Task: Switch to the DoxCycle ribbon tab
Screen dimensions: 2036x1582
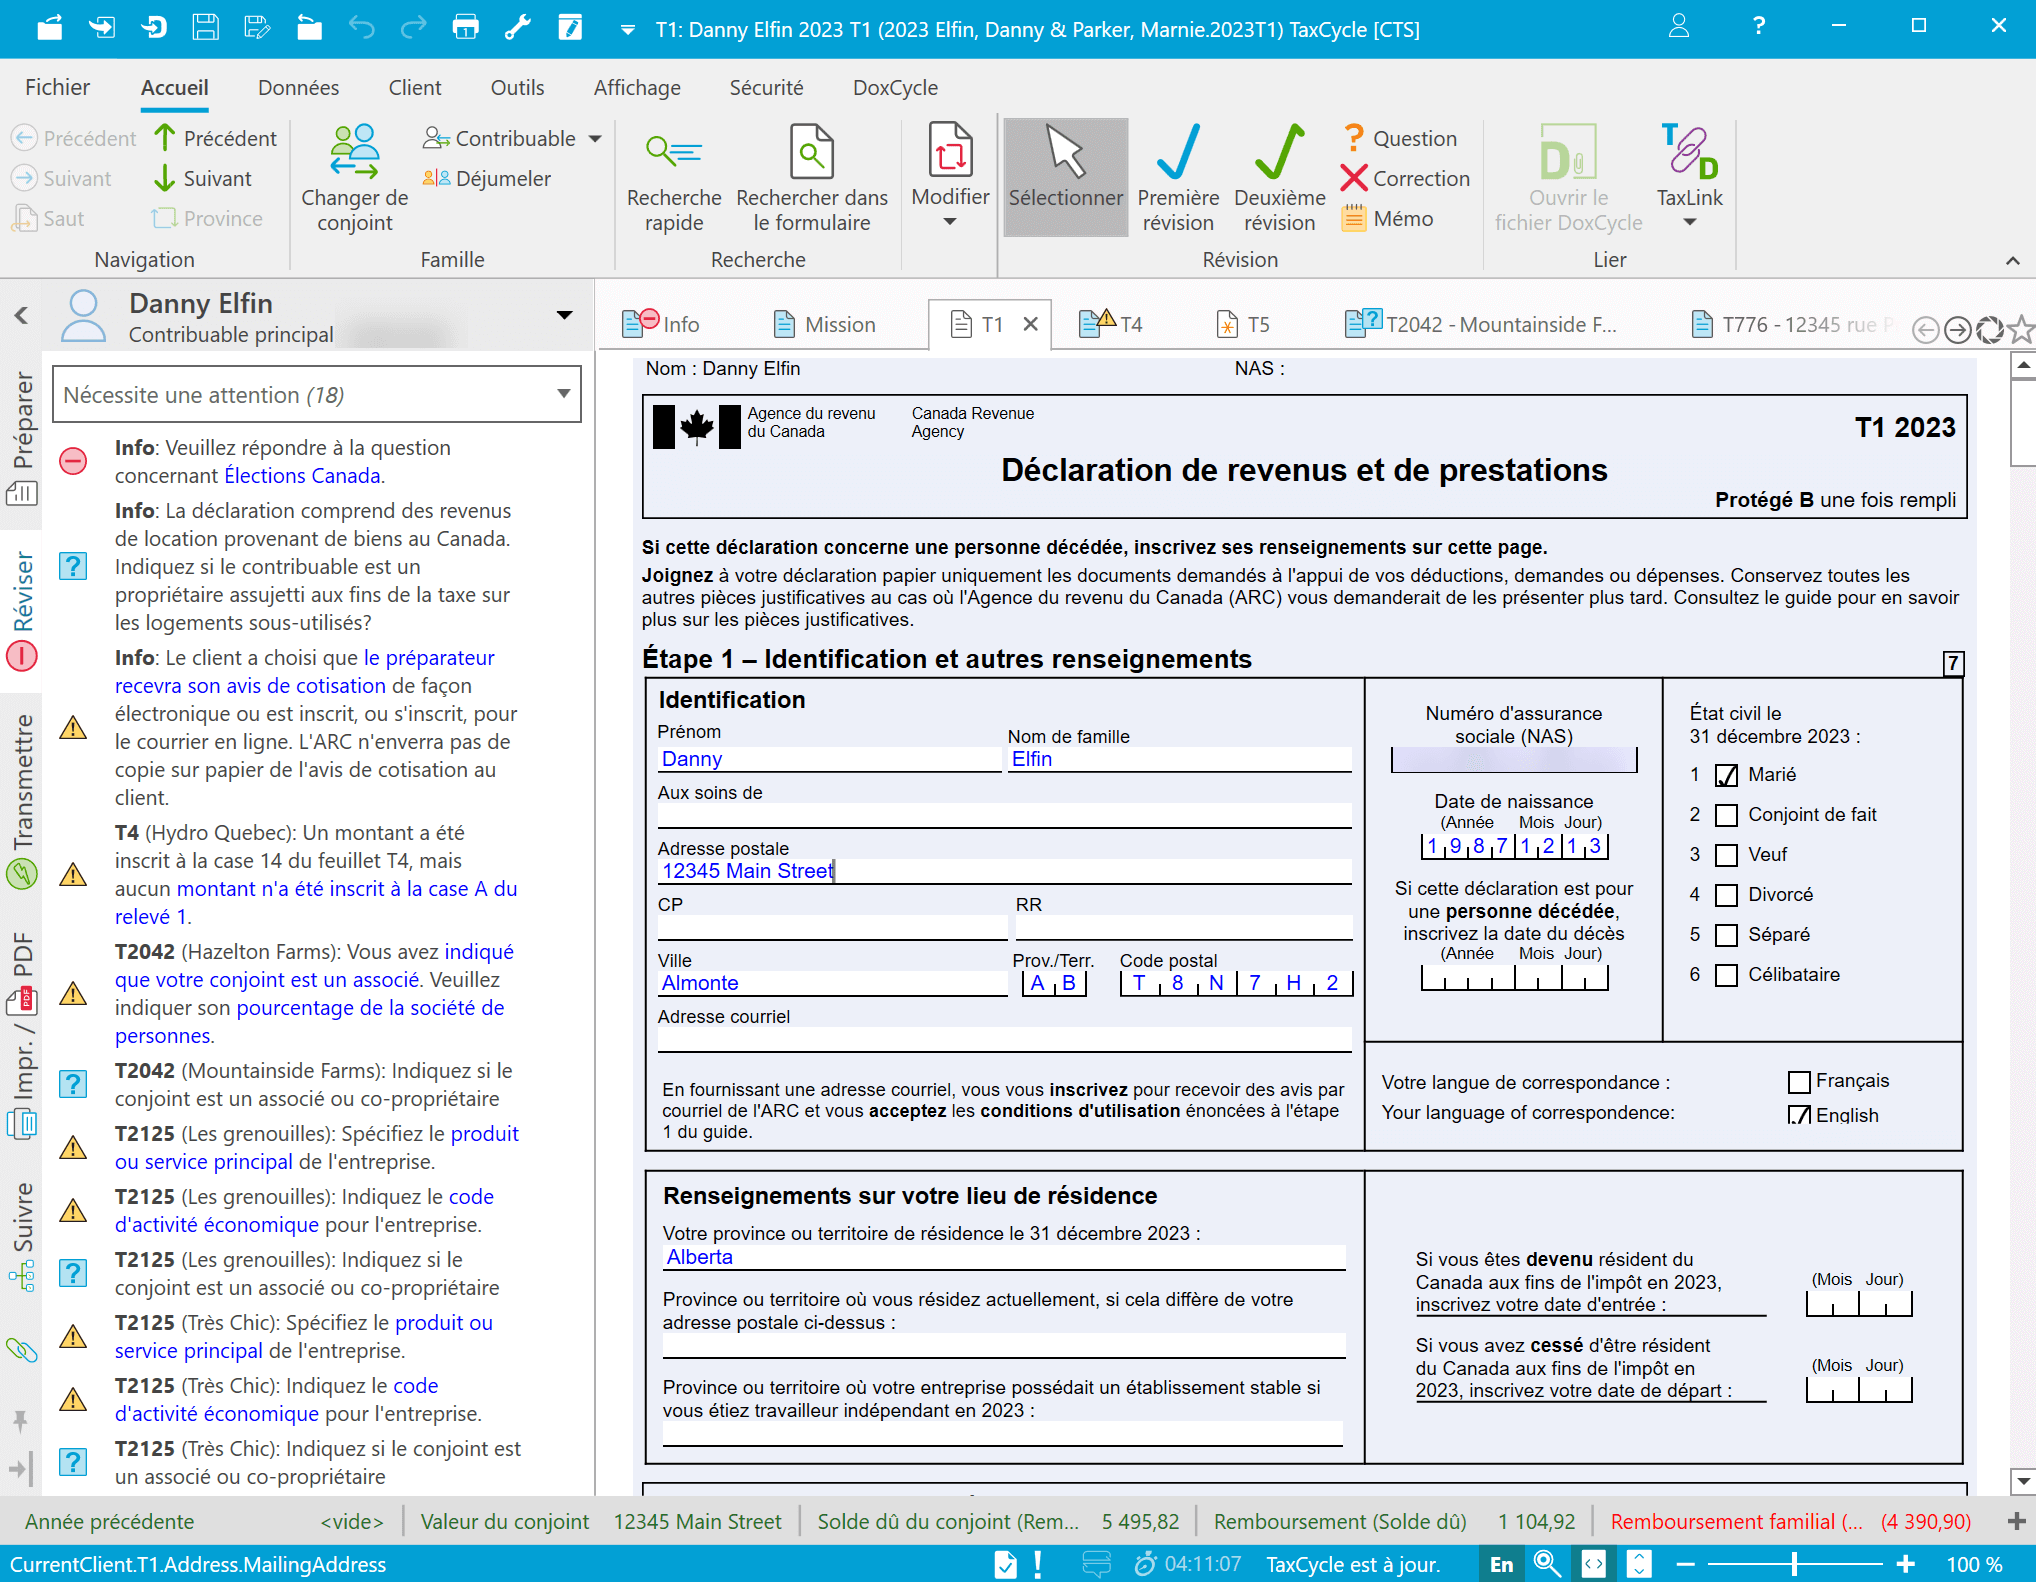Action: [895, 88]
